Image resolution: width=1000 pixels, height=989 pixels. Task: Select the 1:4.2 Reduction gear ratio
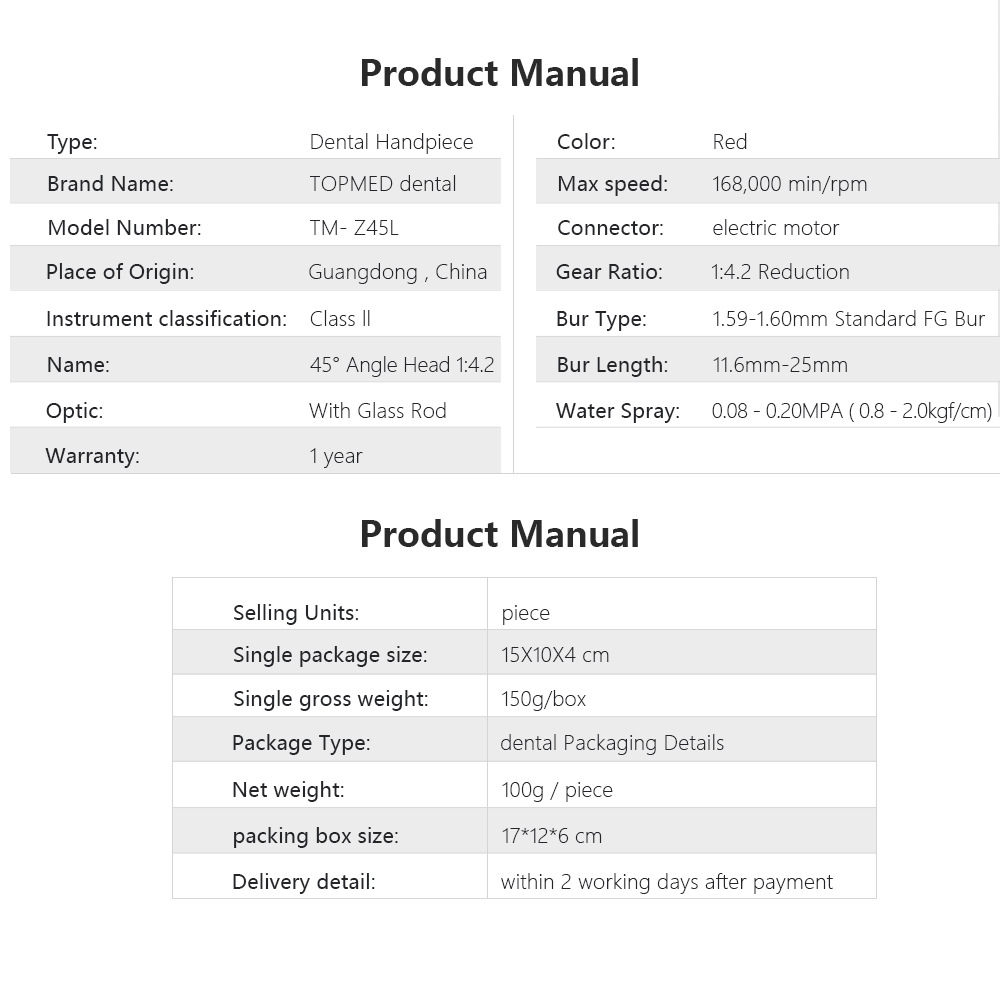point(781,272)
